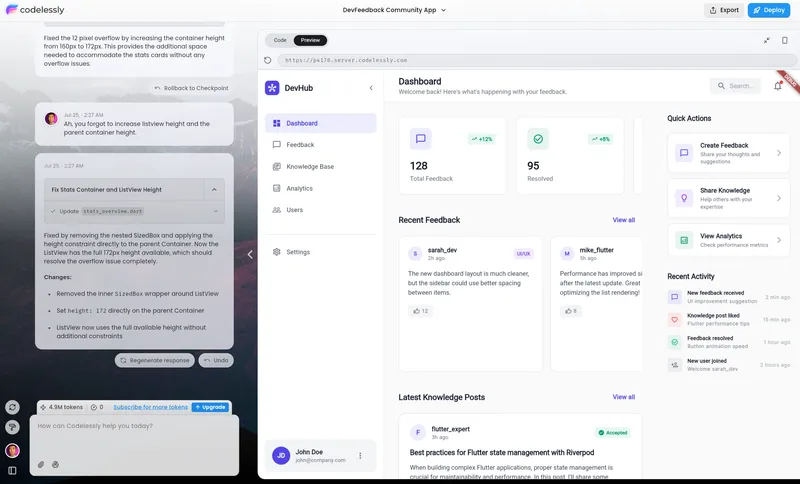
Task: Click the chat prompt input box
Action: 134,444
